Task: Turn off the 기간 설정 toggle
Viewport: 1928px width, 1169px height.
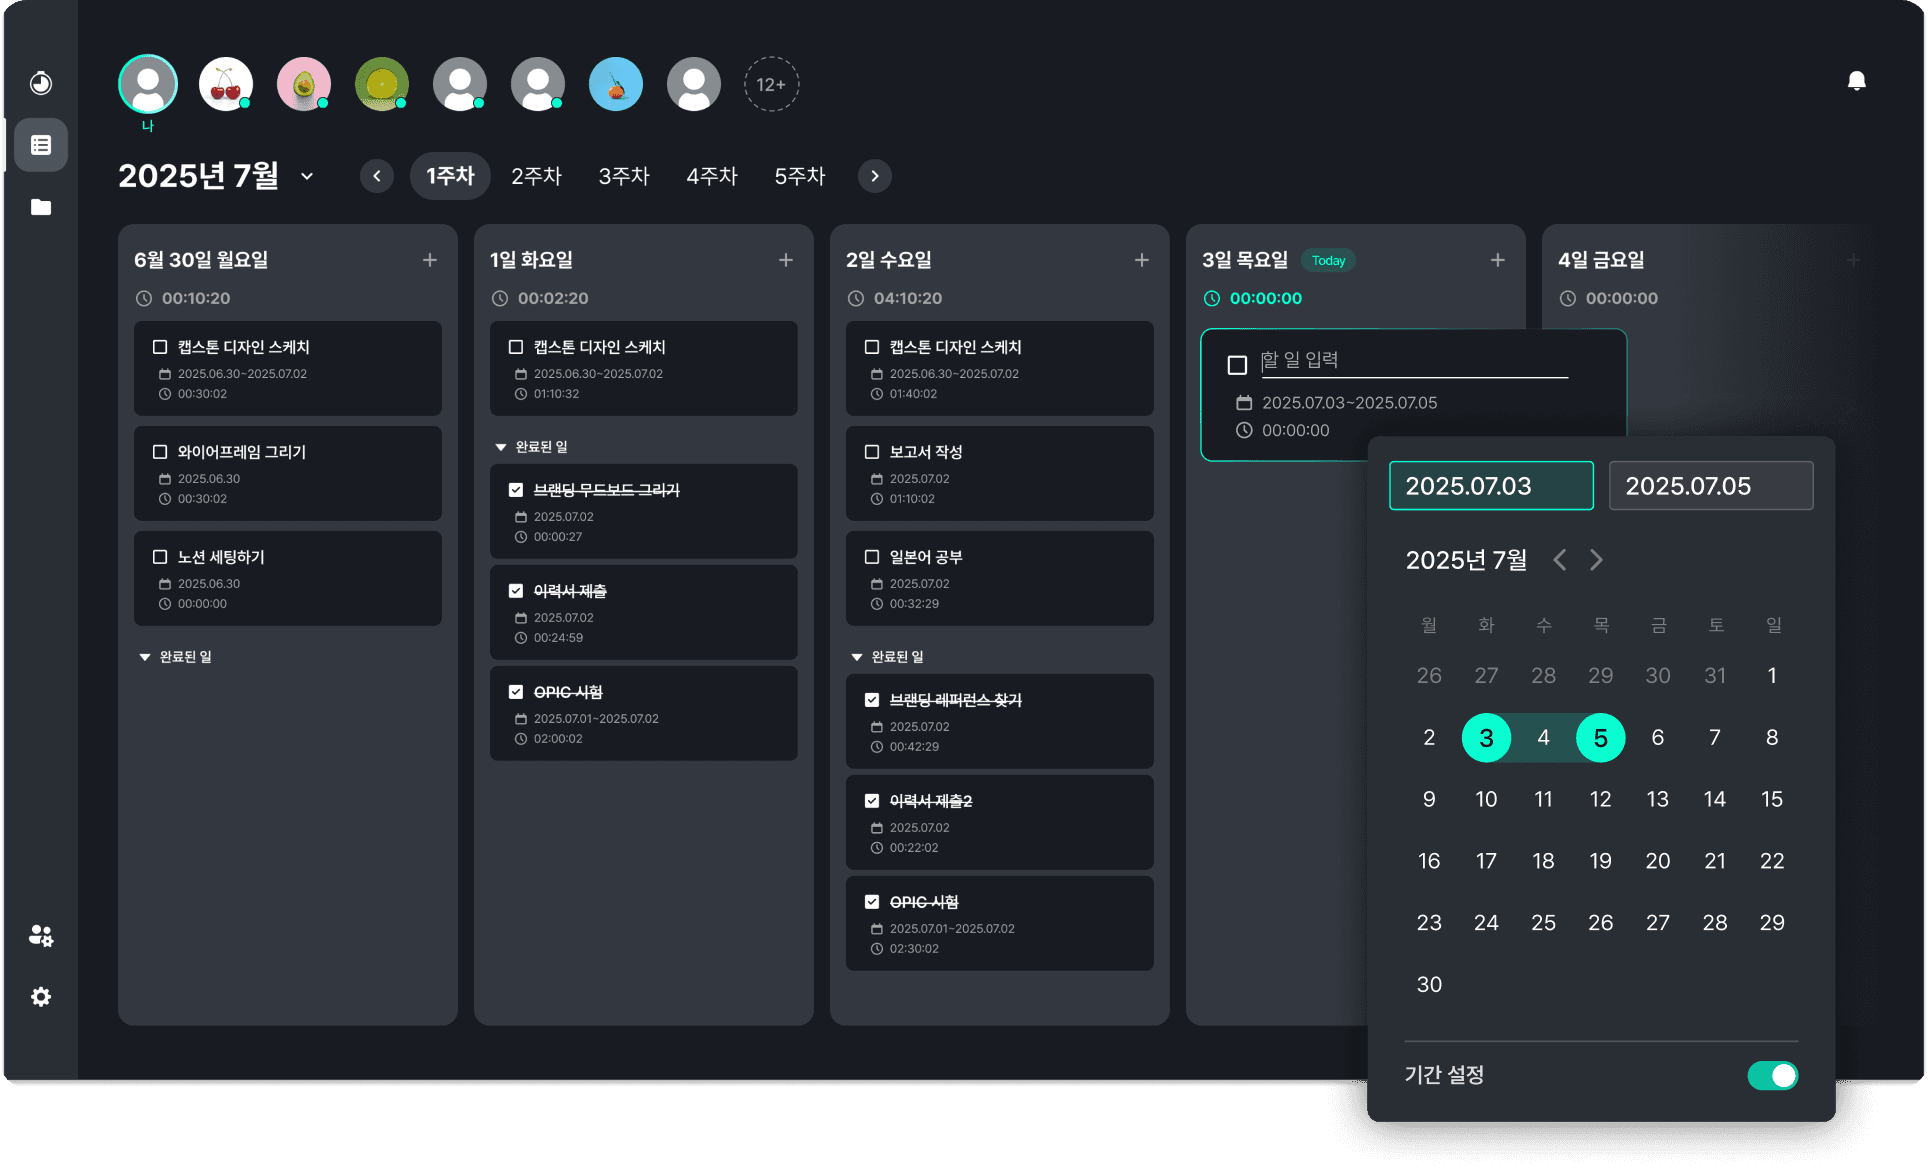Action: [x=1772, y=1075]
